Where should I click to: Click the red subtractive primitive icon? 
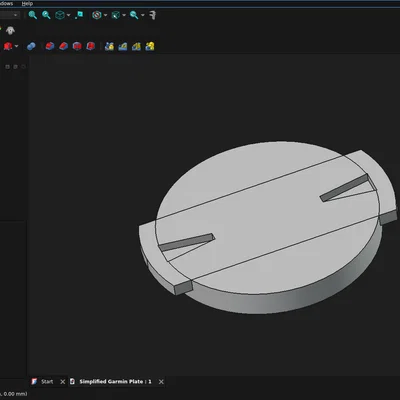8,46
